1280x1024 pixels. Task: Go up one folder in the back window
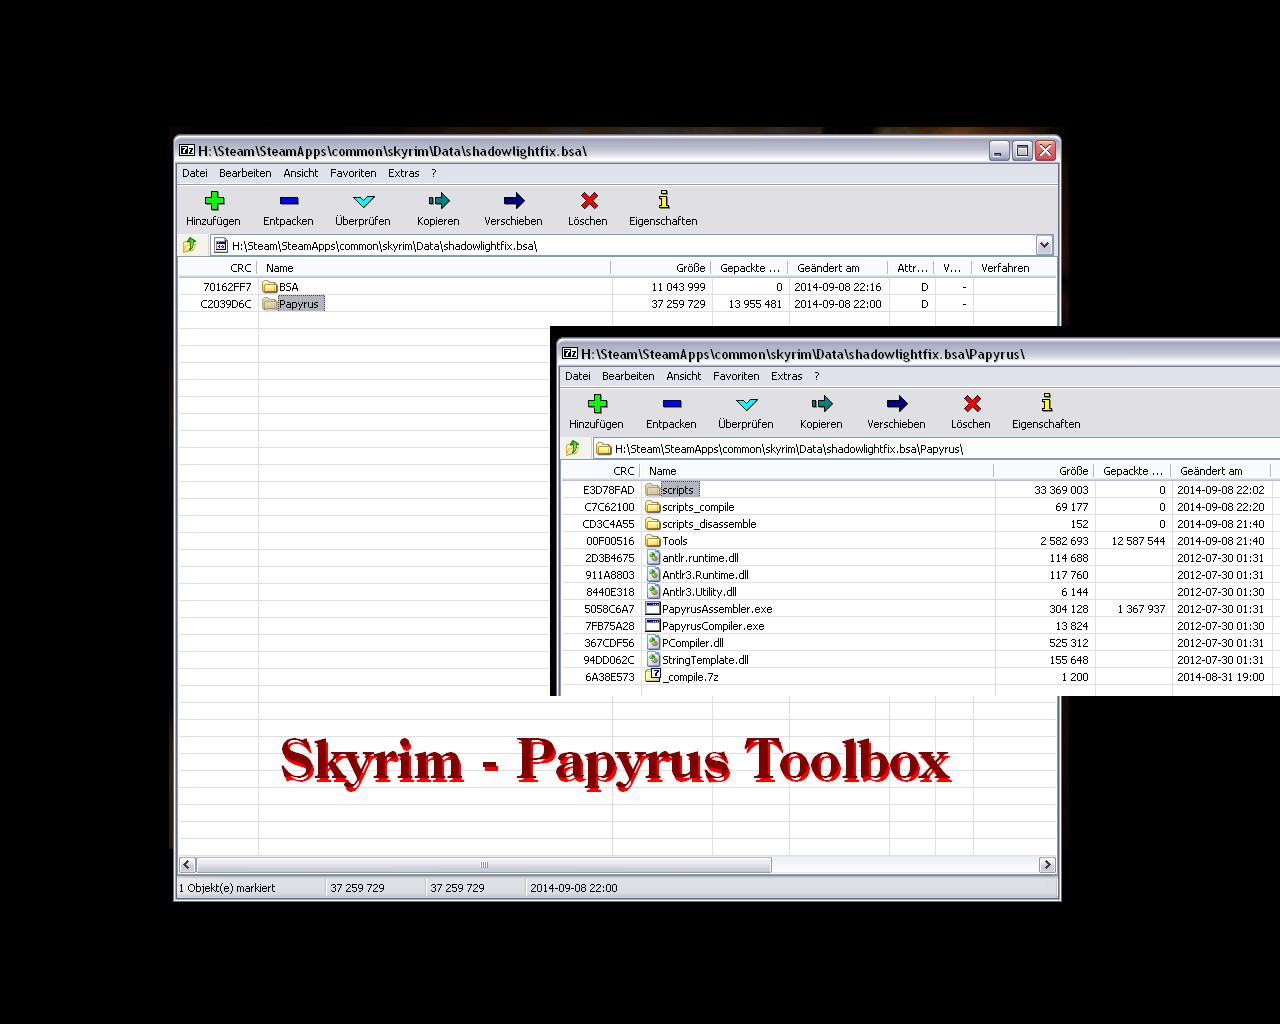click(x=190, y=245)
